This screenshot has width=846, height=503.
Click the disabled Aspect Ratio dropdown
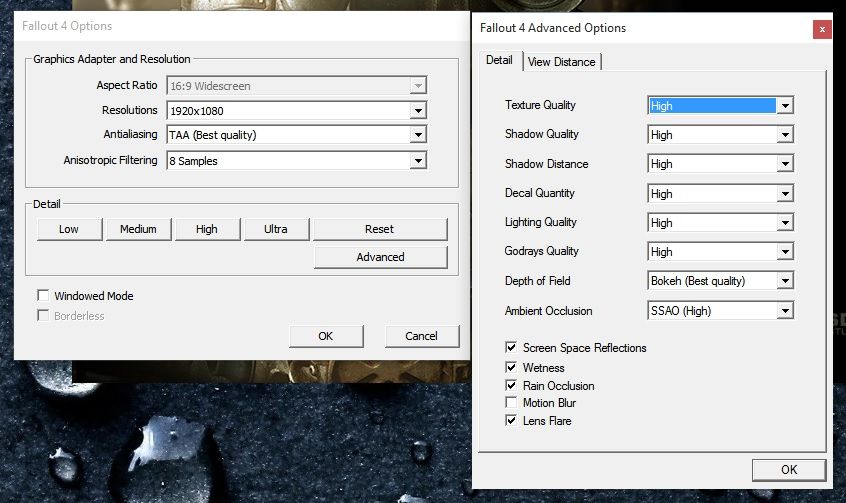point(297,85)
